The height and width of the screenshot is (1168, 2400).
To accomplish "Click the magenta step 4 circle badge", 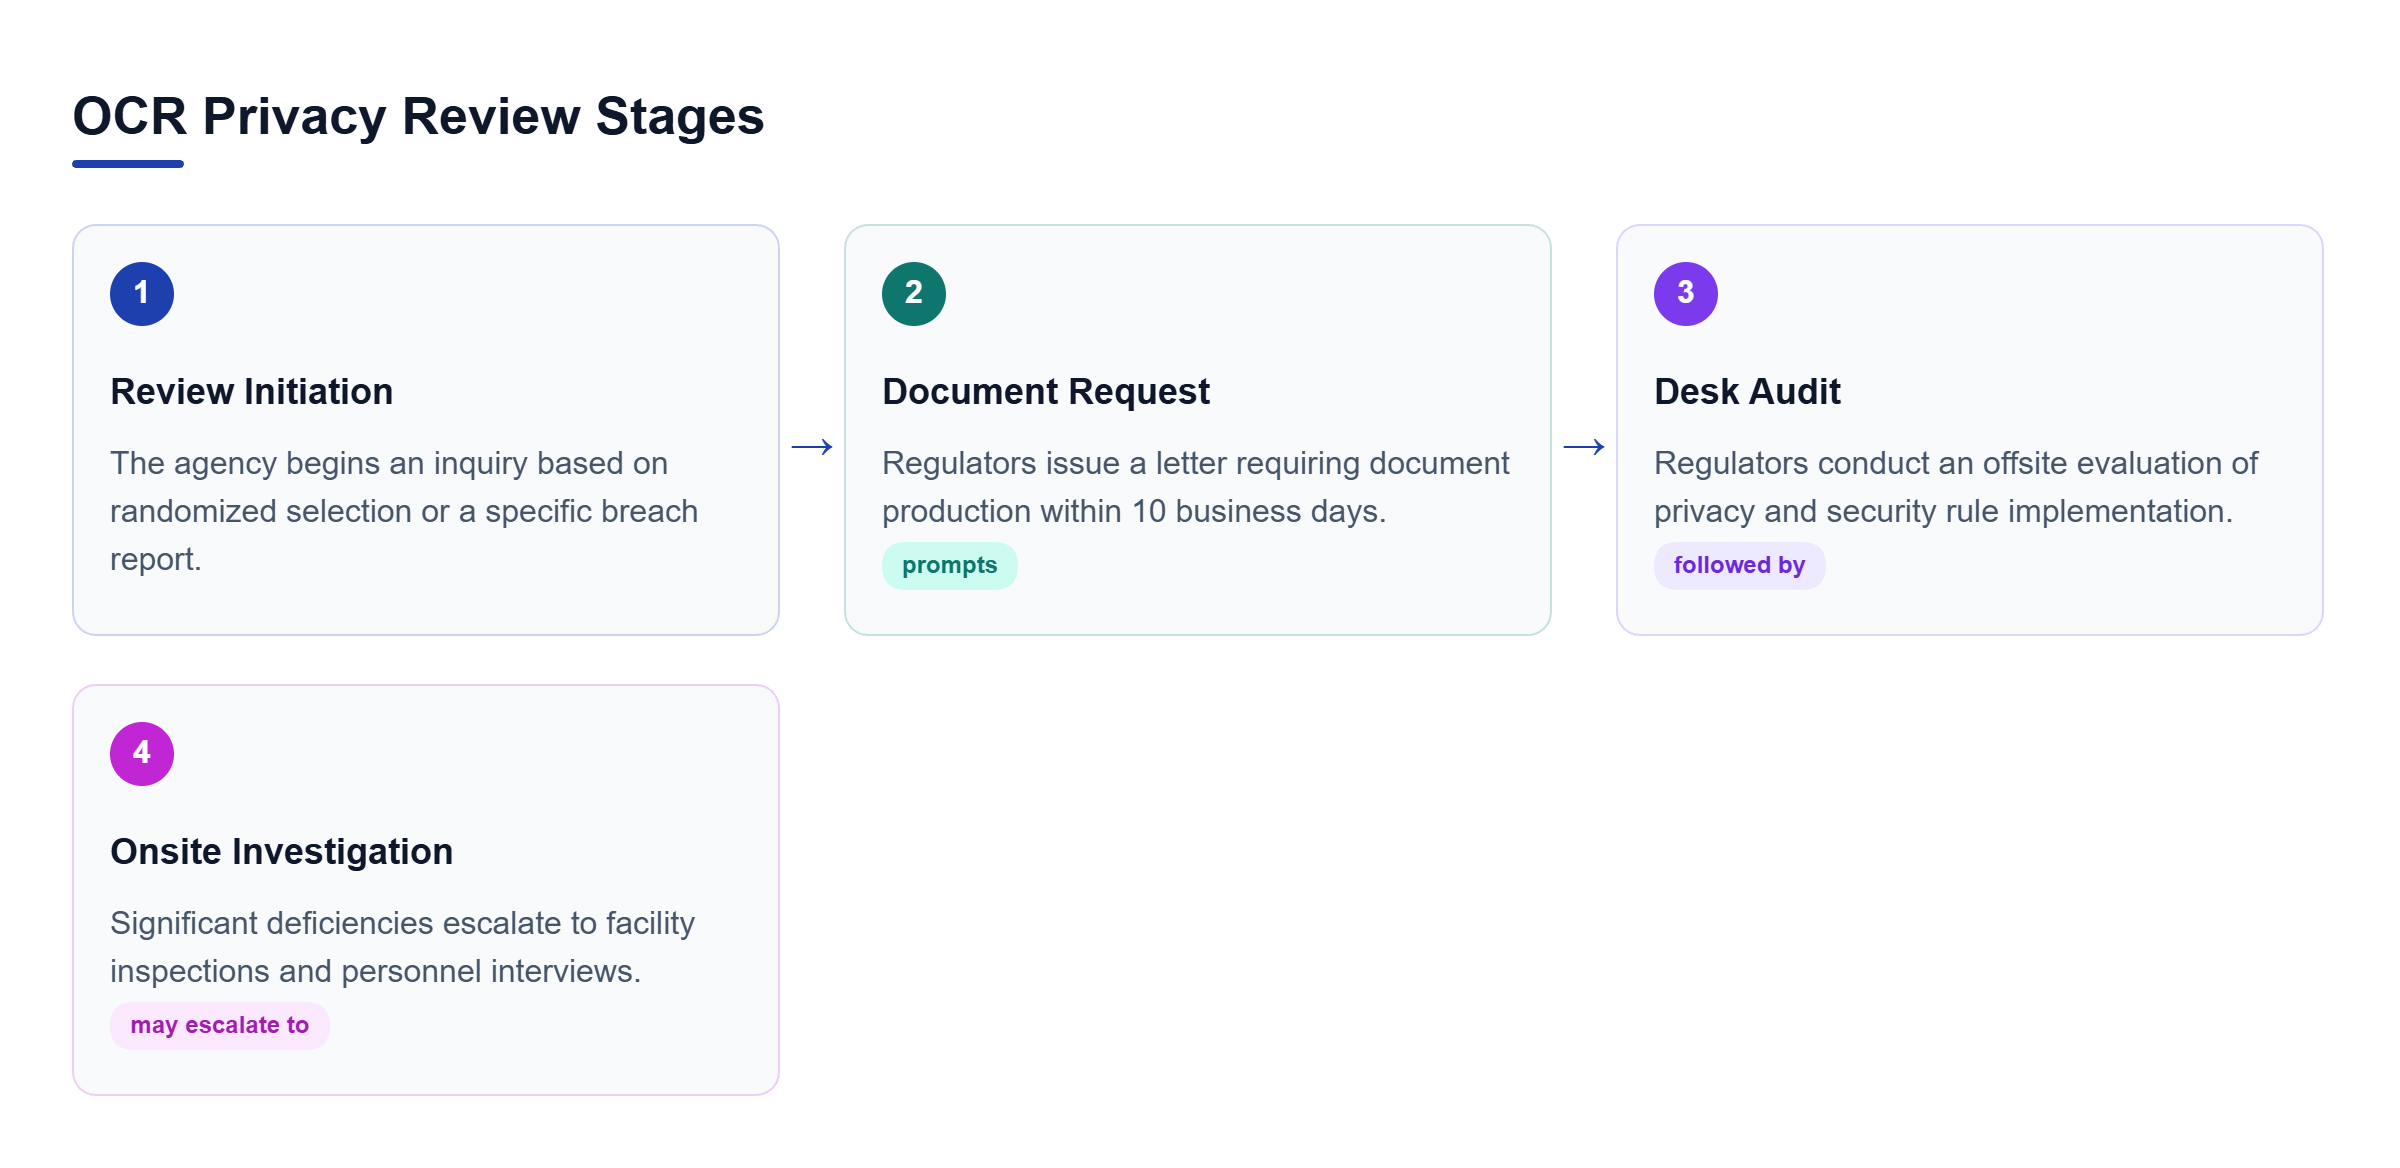I will [x=142, y=754].
